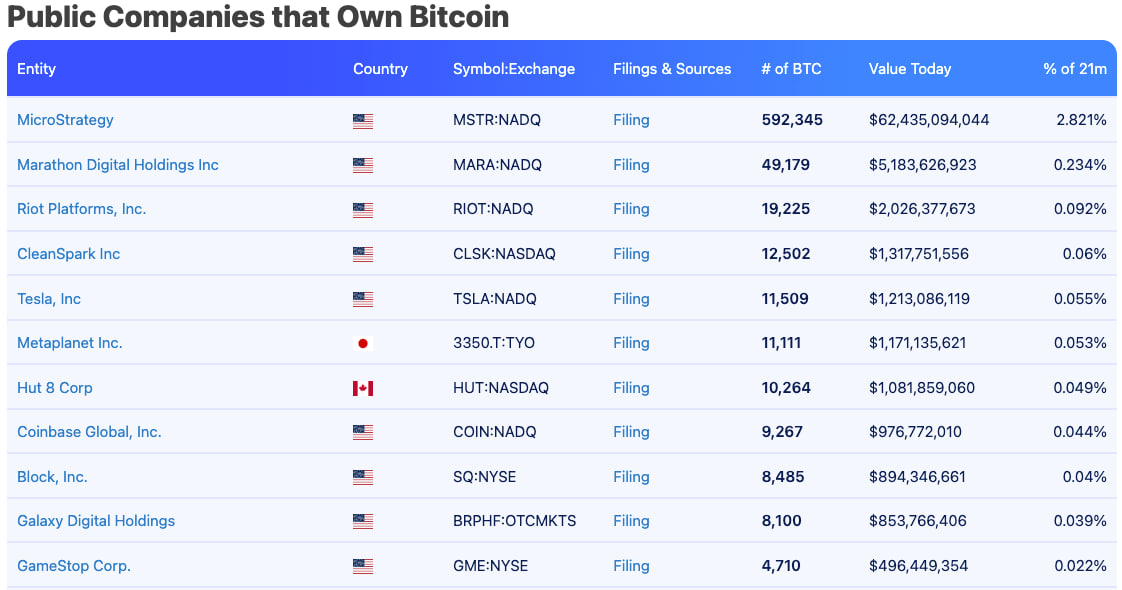This screenshot has height=590, width=1122.
Task: Open the Metaplanet Inc. entity link
Action: tap(70, 343)
